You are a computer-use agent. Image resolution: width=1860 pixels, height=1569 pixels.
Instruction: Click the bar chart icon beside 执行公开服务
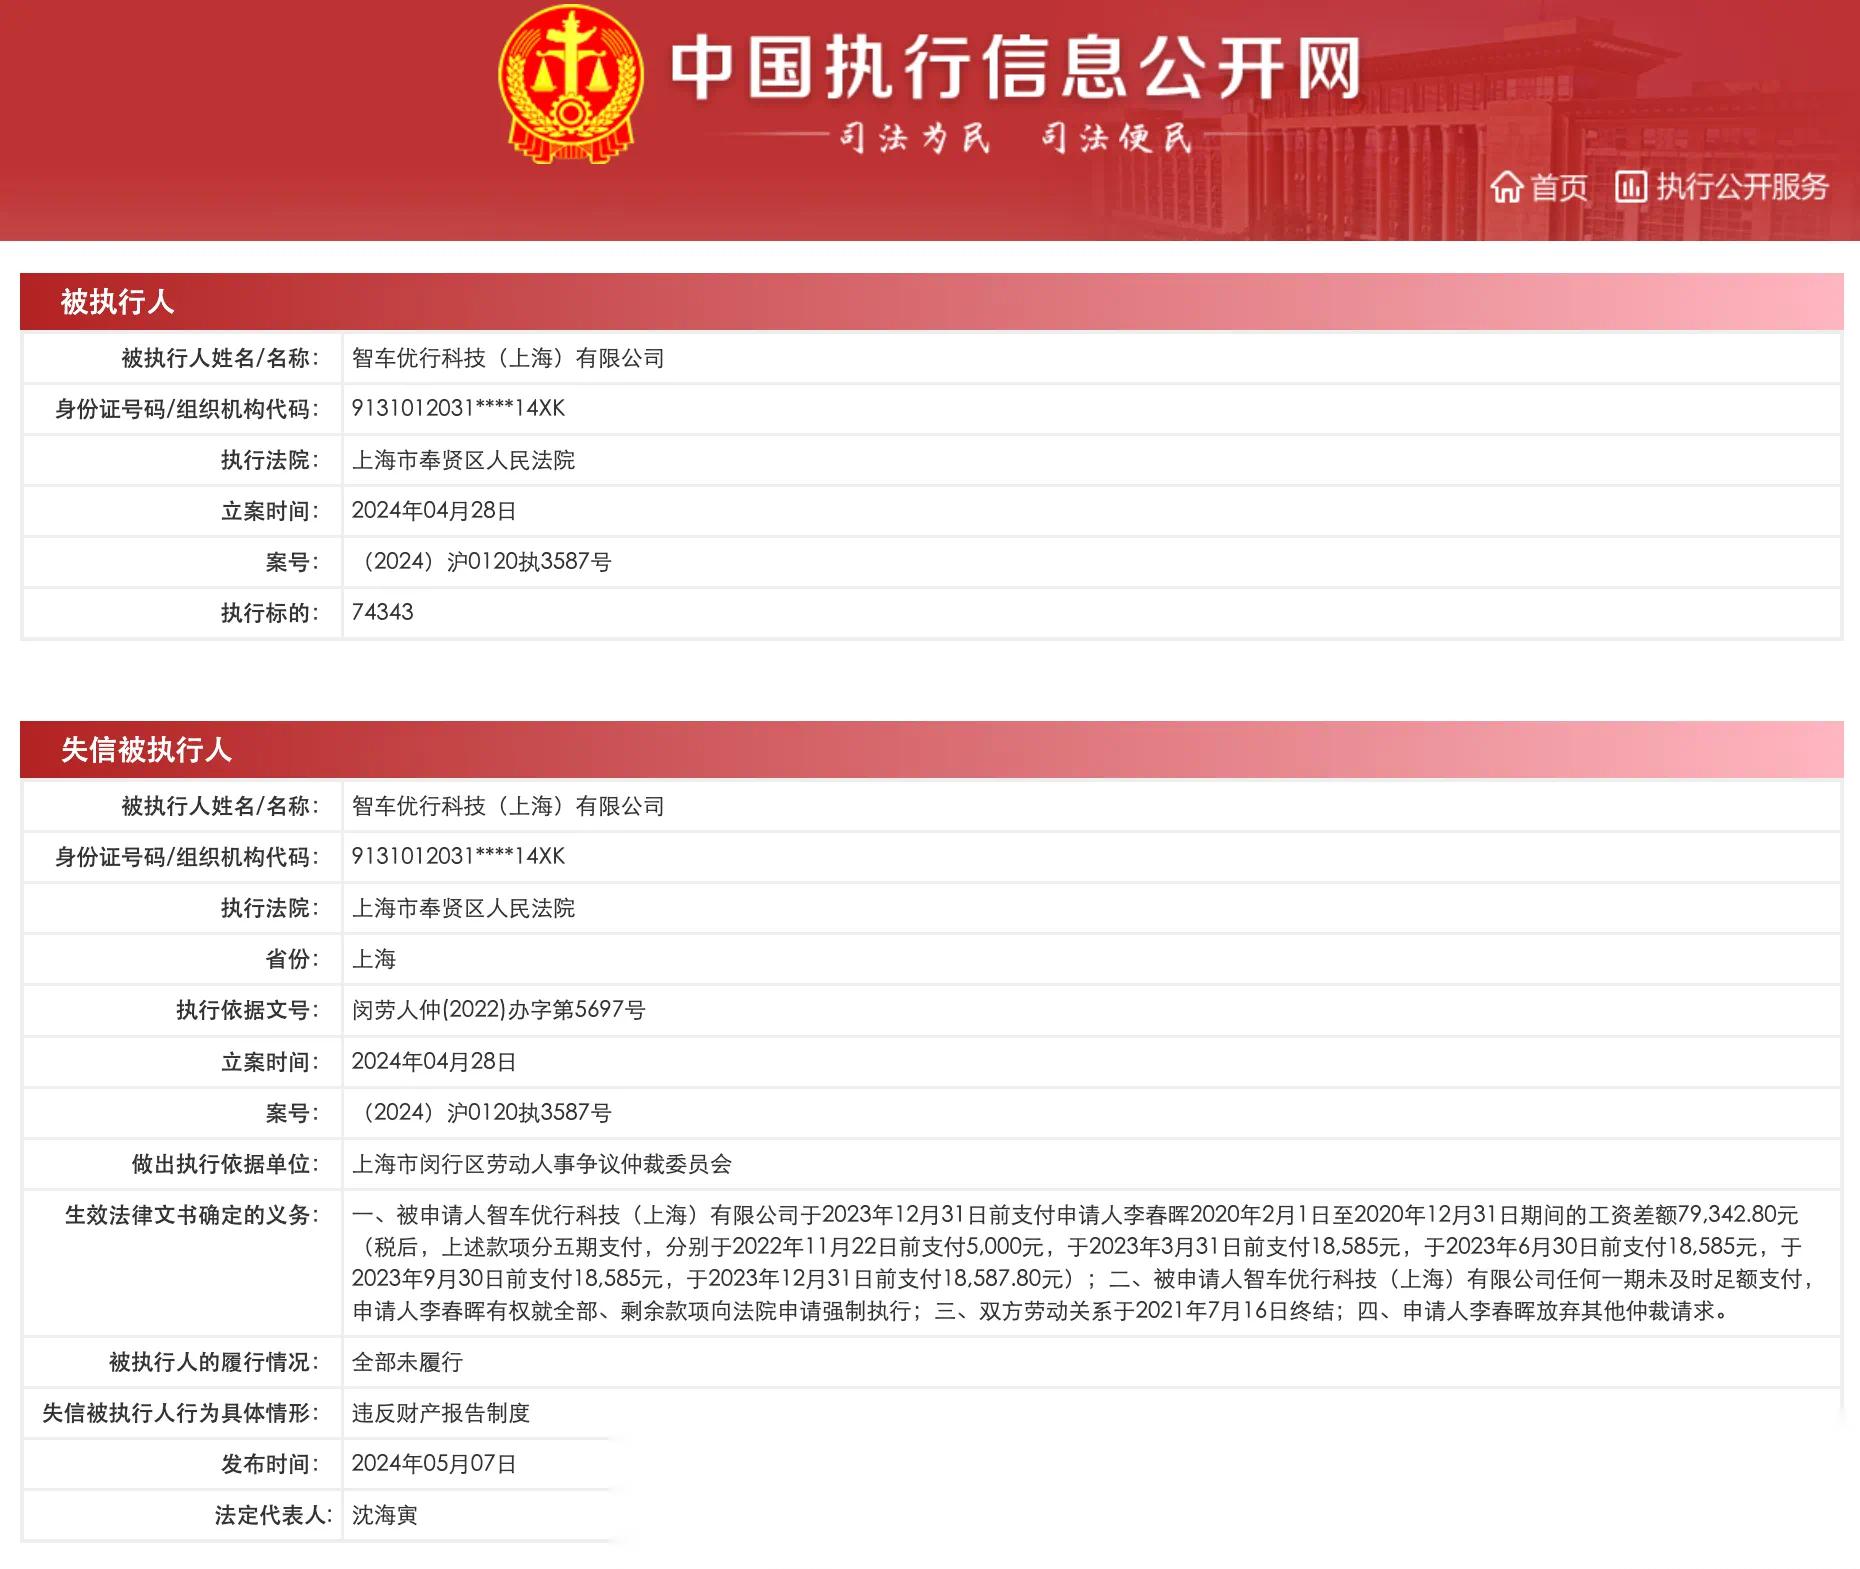(1631, 186)
